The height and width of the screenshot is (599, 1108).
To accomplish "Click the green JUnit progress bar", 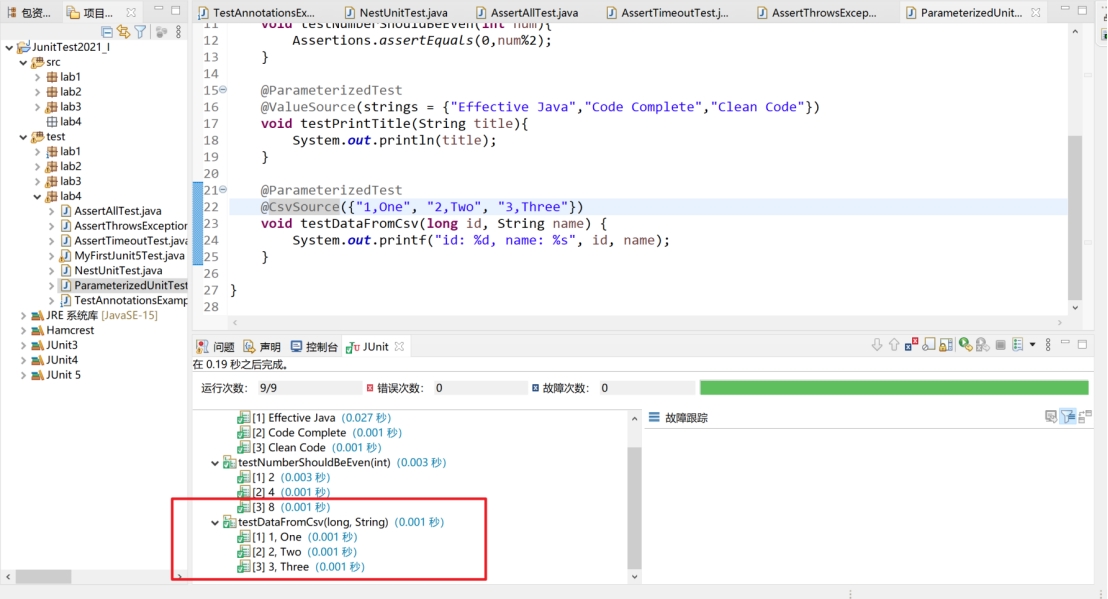I will 895,386.
